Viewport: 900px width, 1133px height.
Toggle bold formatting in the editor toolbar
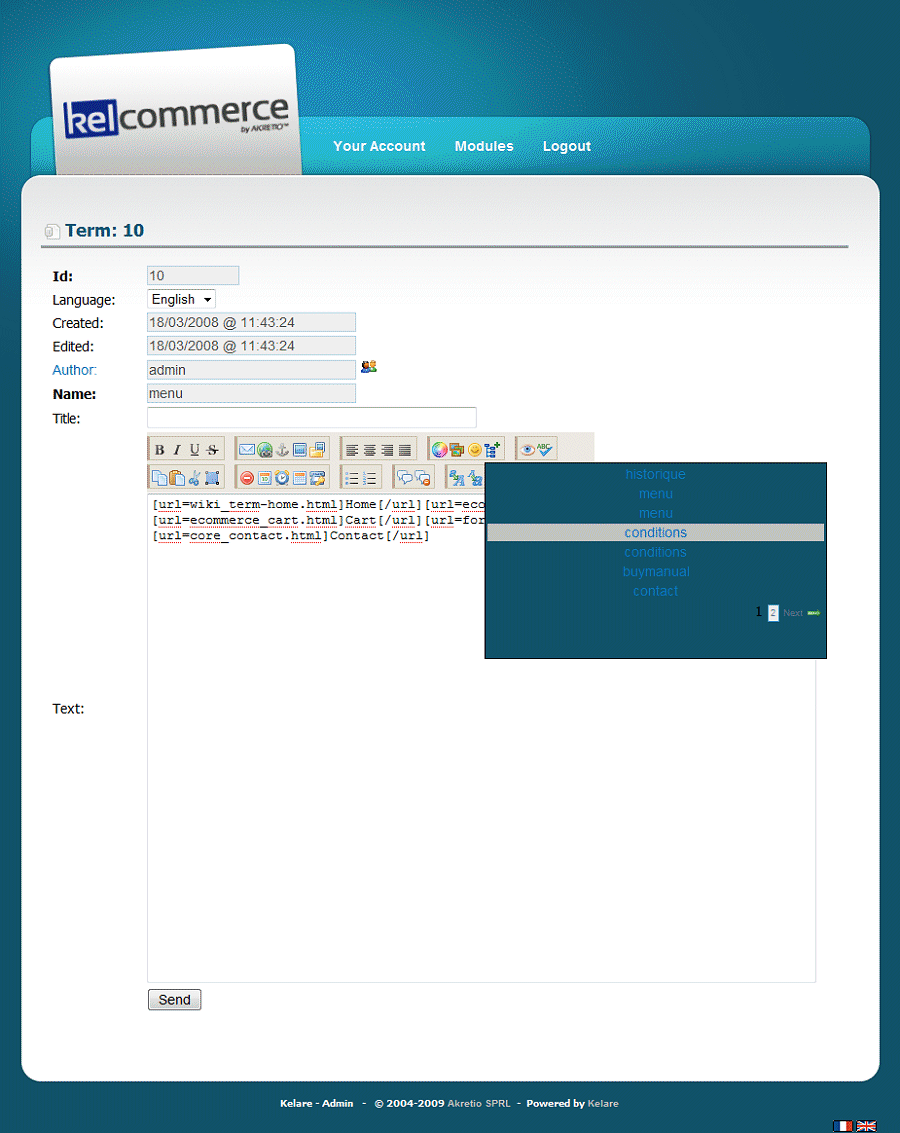[x=159, y=450]
